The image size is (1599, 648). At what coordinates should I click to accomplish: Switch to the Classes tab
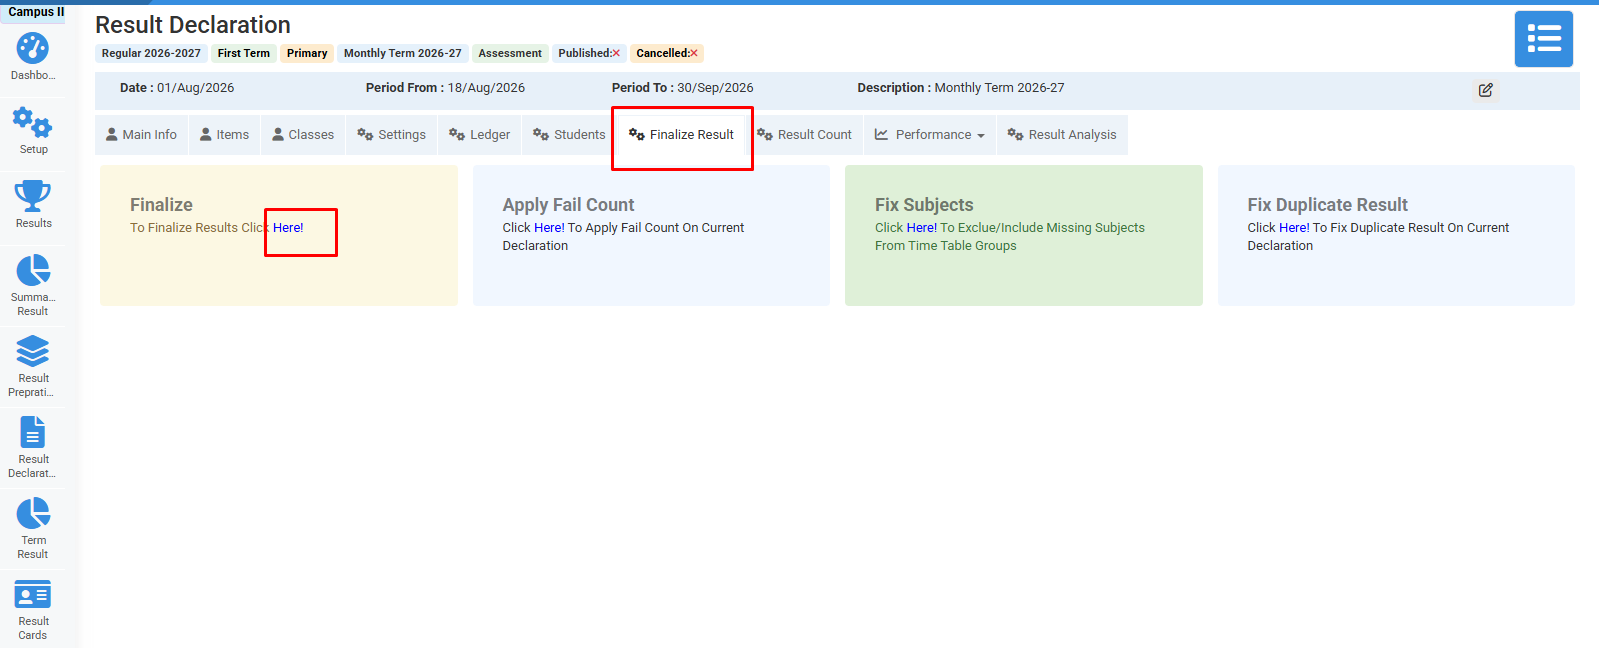click(x=303, y=135)
